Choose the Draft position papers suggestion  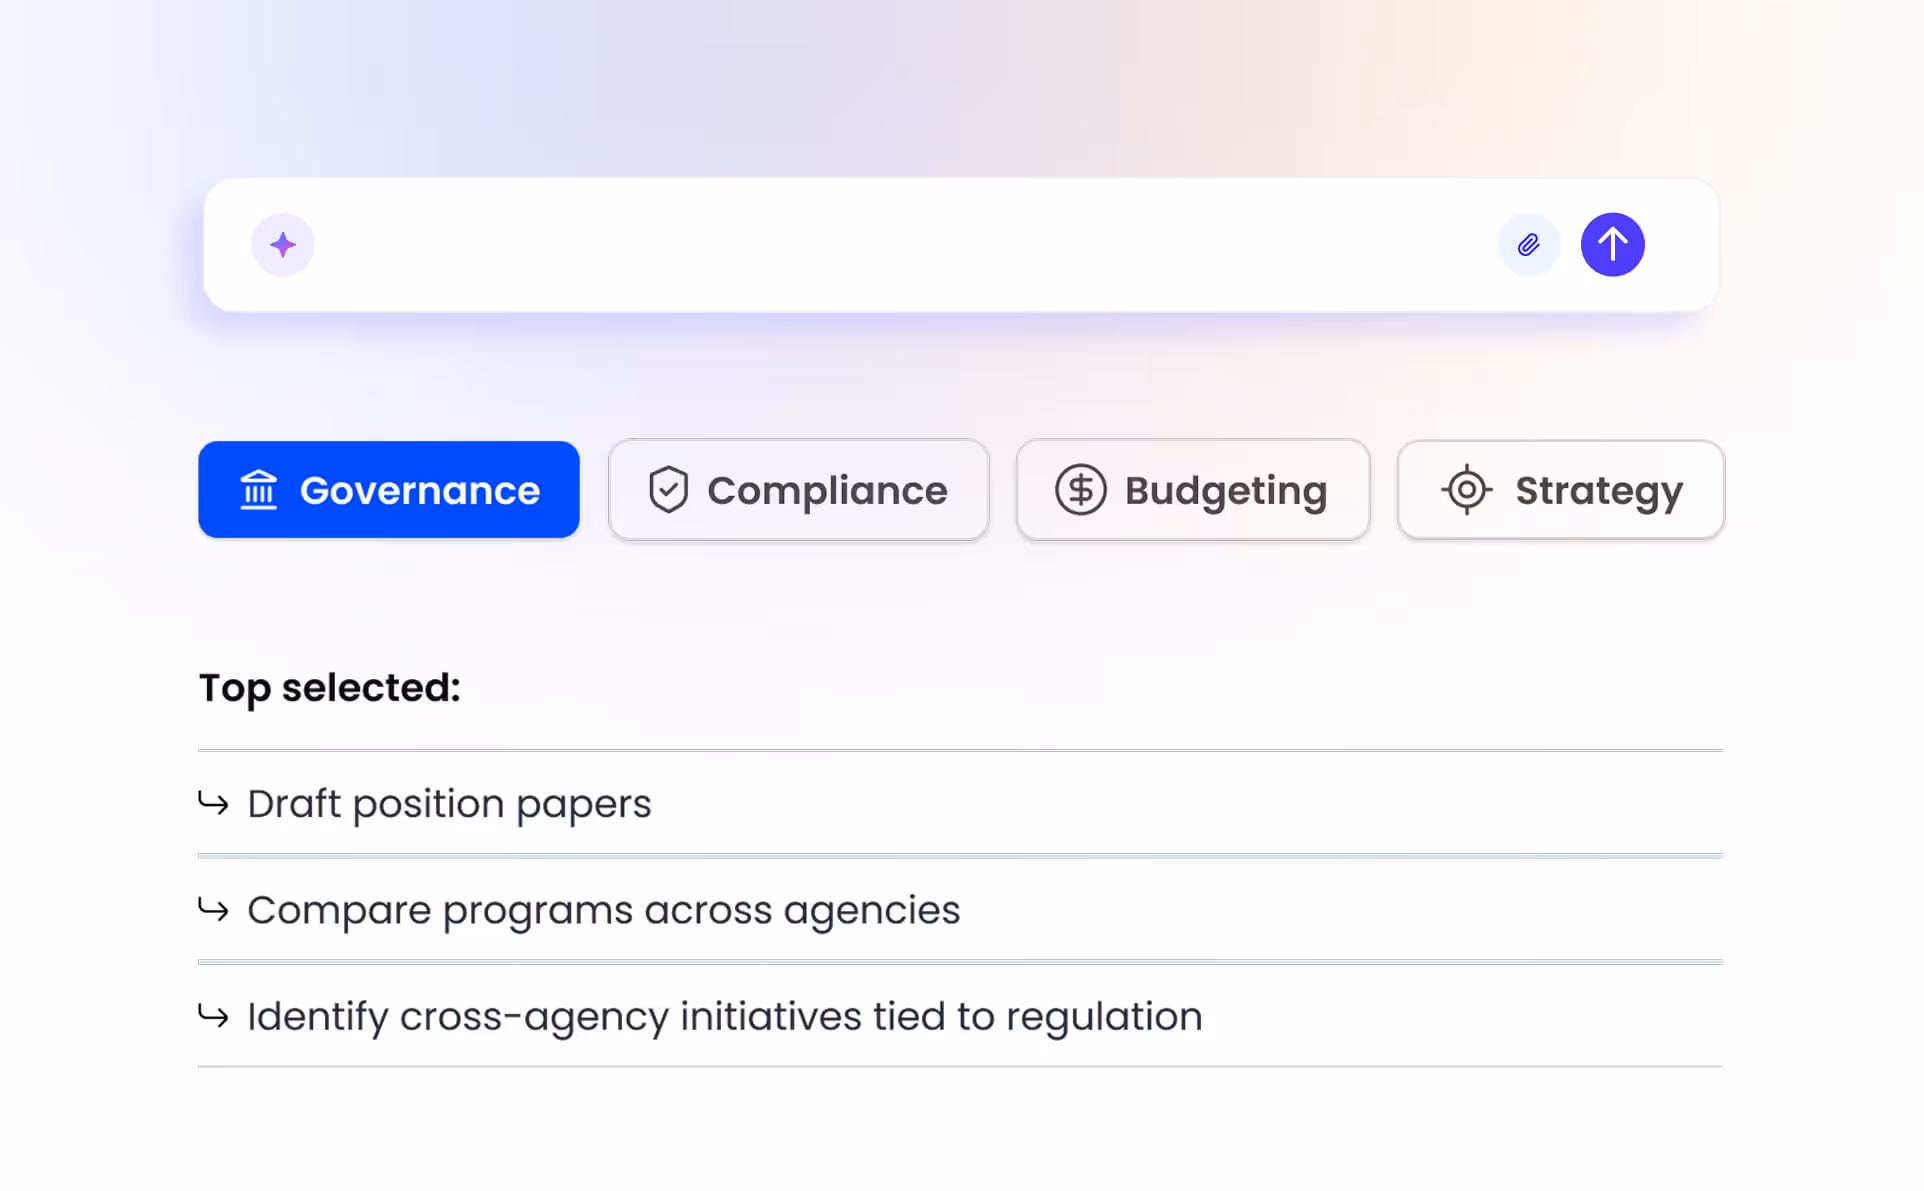pyautogui.click(x=449, y=804)
